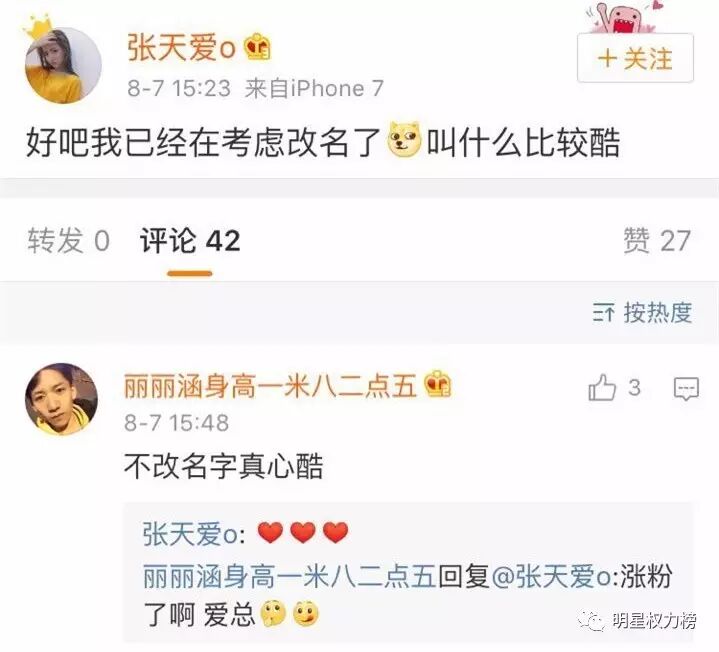Open the commenter's avatar photo
Screen dimensions: 719x652
click(61, 398)
